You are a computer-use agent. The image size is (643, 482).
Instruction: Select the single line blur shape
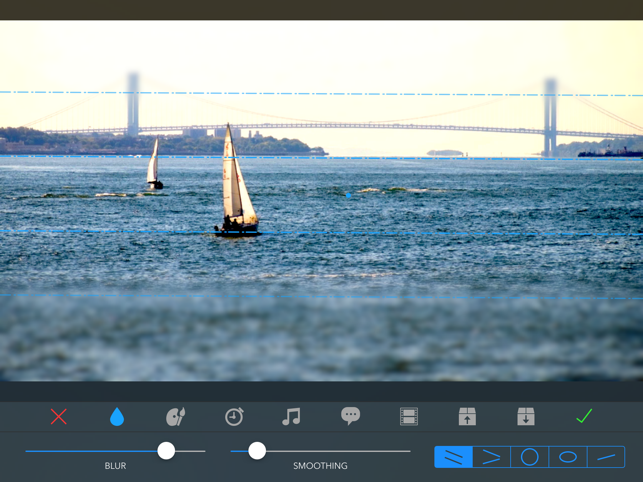coord(606,457)
